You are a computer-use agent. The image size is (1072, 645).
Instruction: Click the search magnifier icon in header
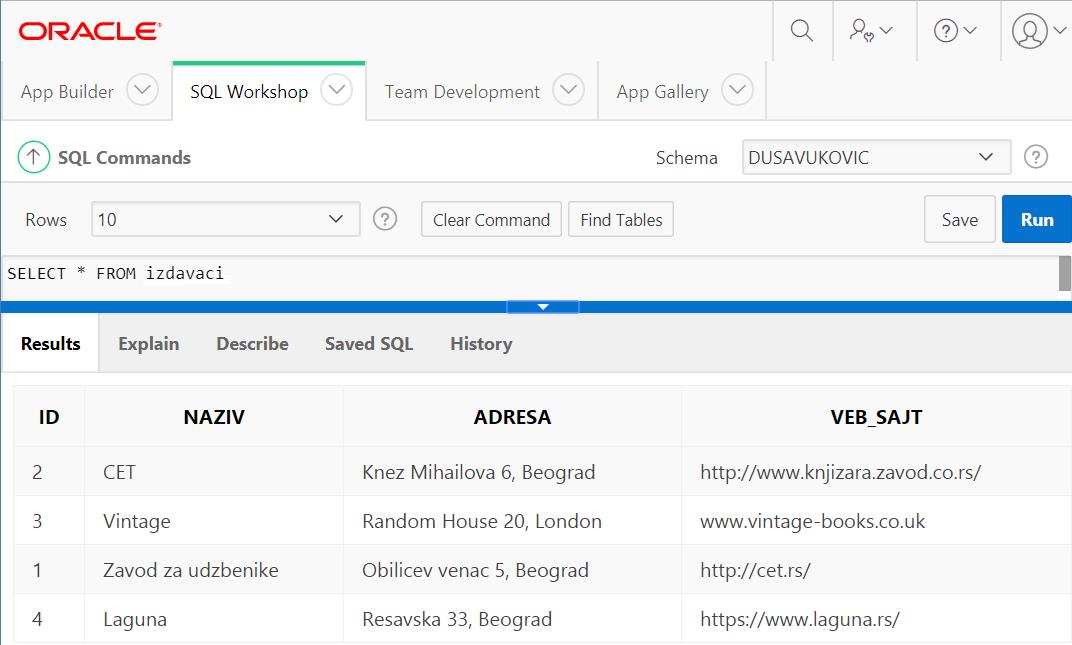(801, 31)
